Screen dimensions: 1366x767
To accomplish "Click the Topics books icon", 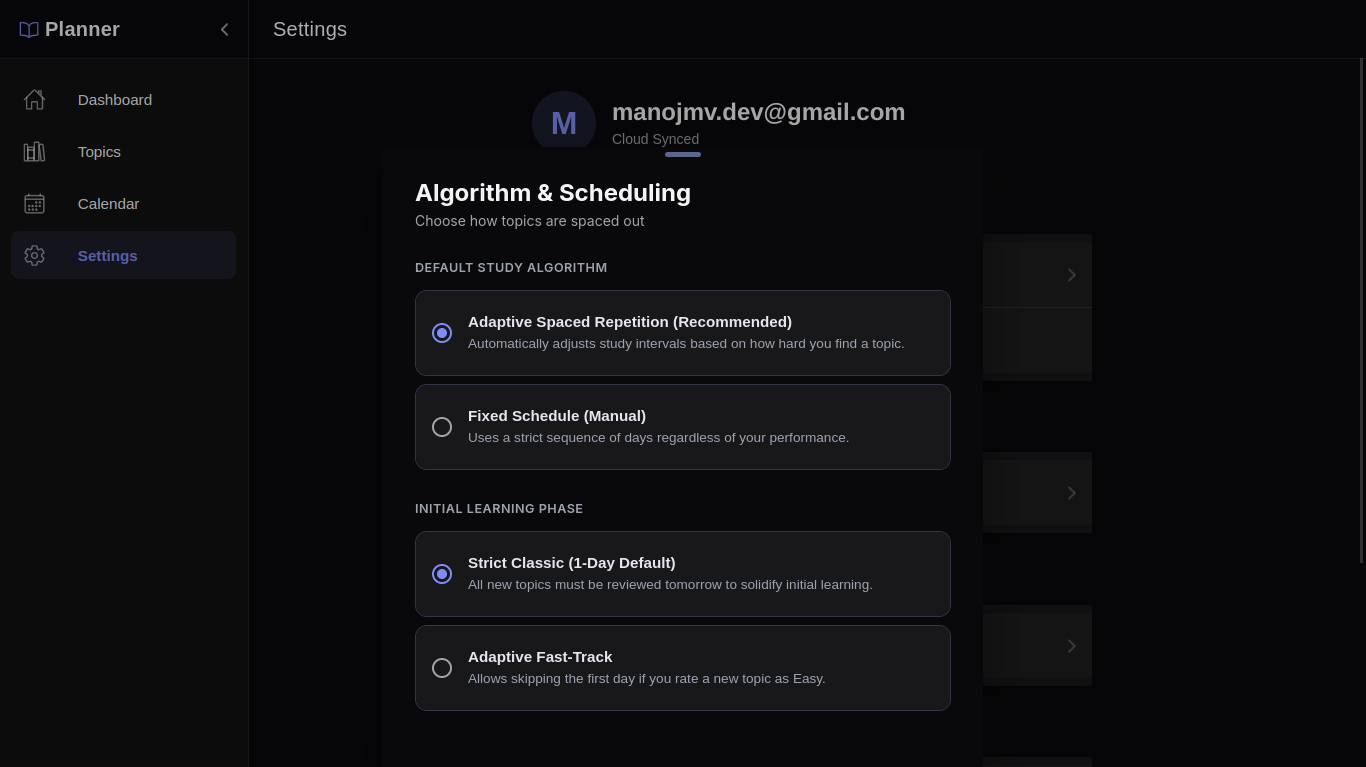I will [35, 151].
